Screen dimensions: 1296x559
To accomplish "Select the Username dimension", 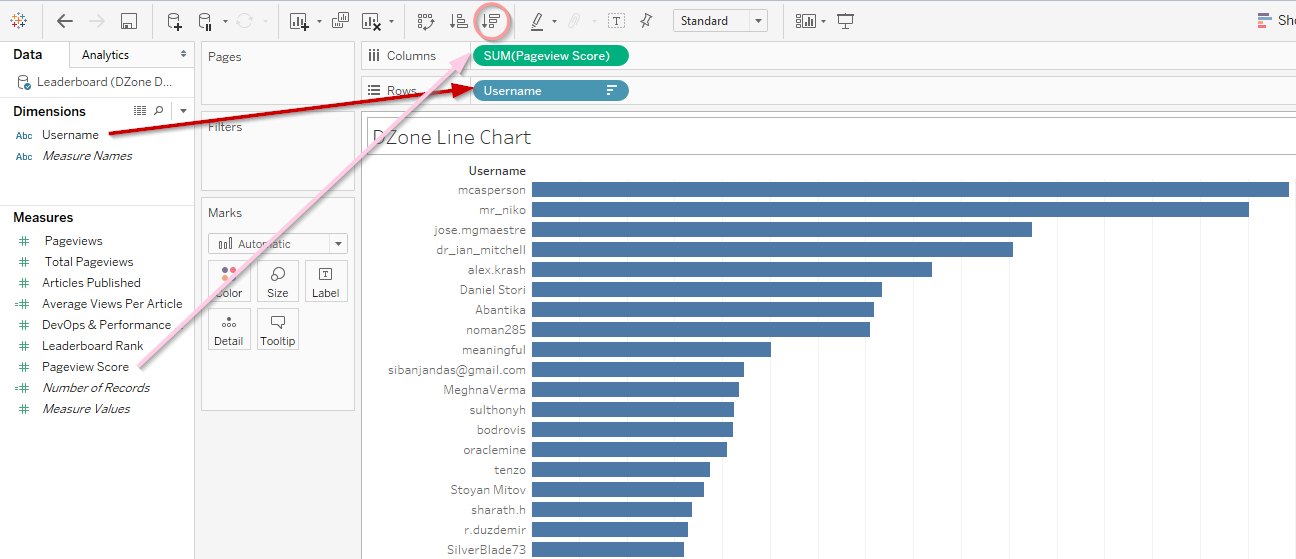I will click(x=70, y=135).
